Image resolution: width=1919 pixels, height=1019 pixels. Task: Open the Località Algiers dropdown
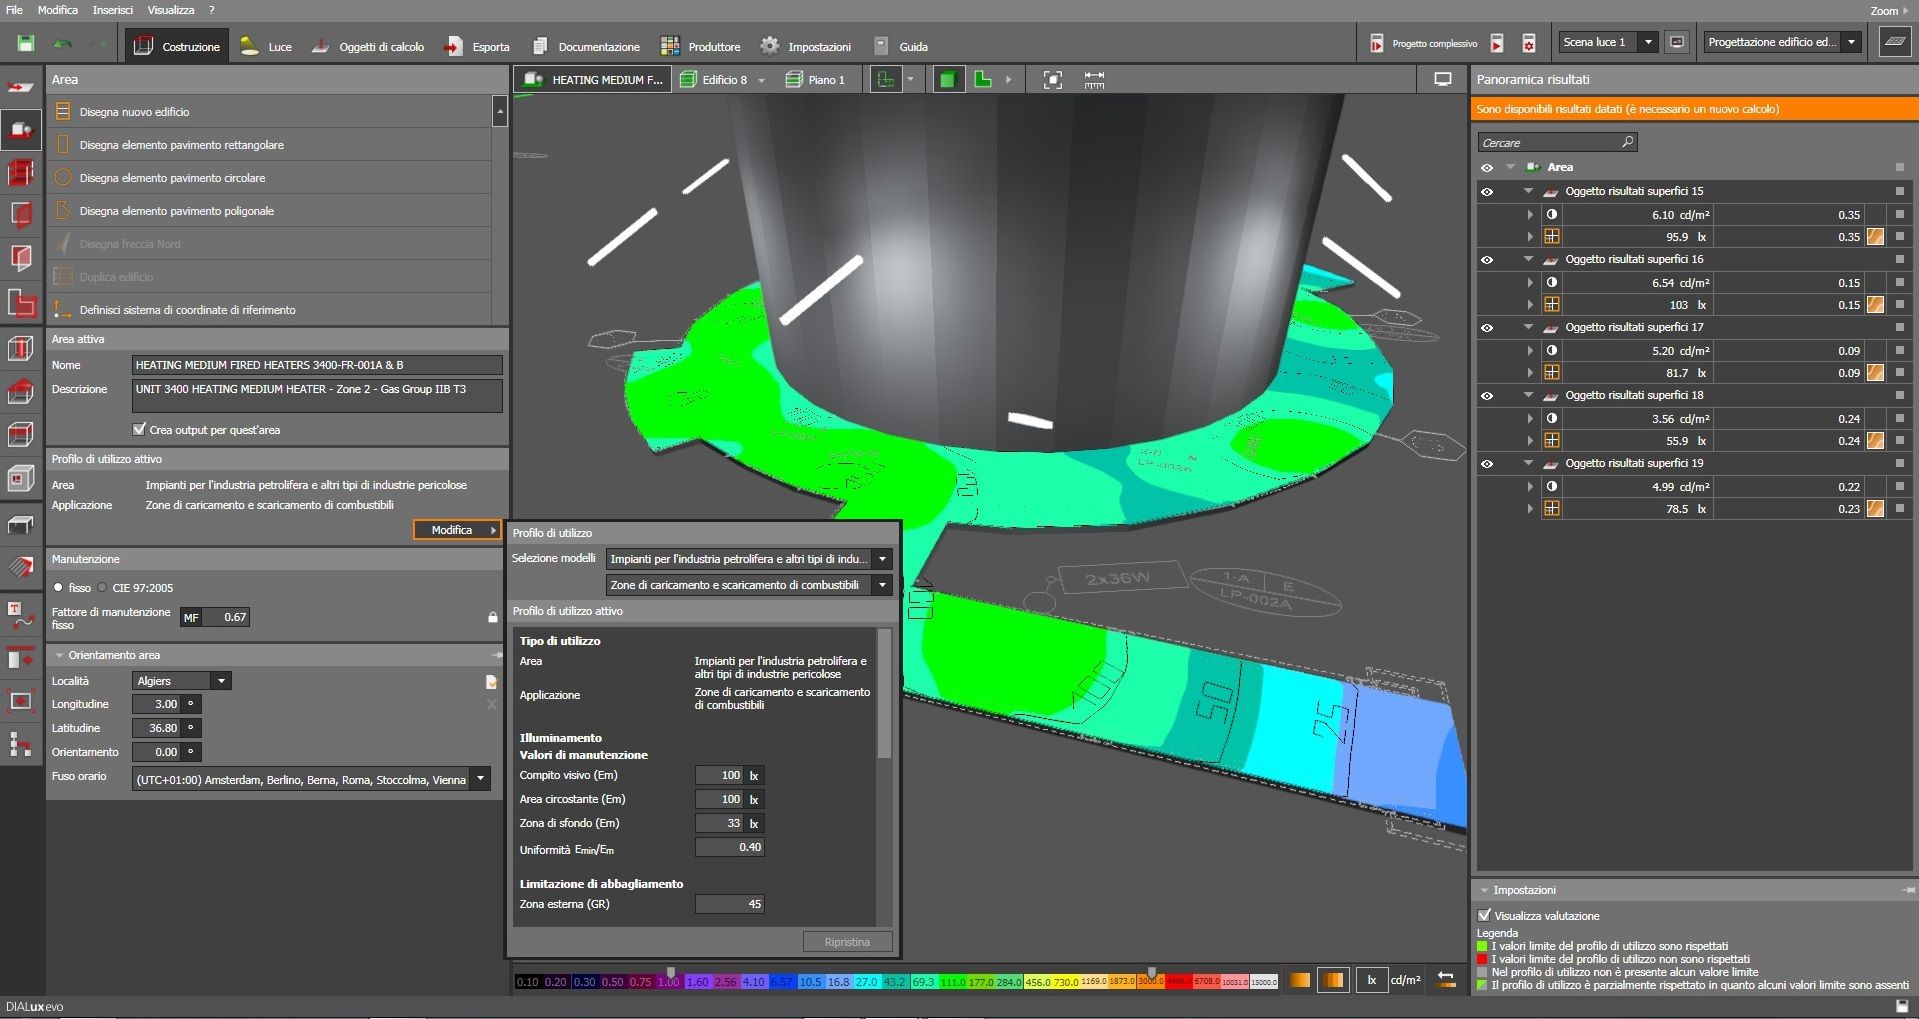point(222,681)
